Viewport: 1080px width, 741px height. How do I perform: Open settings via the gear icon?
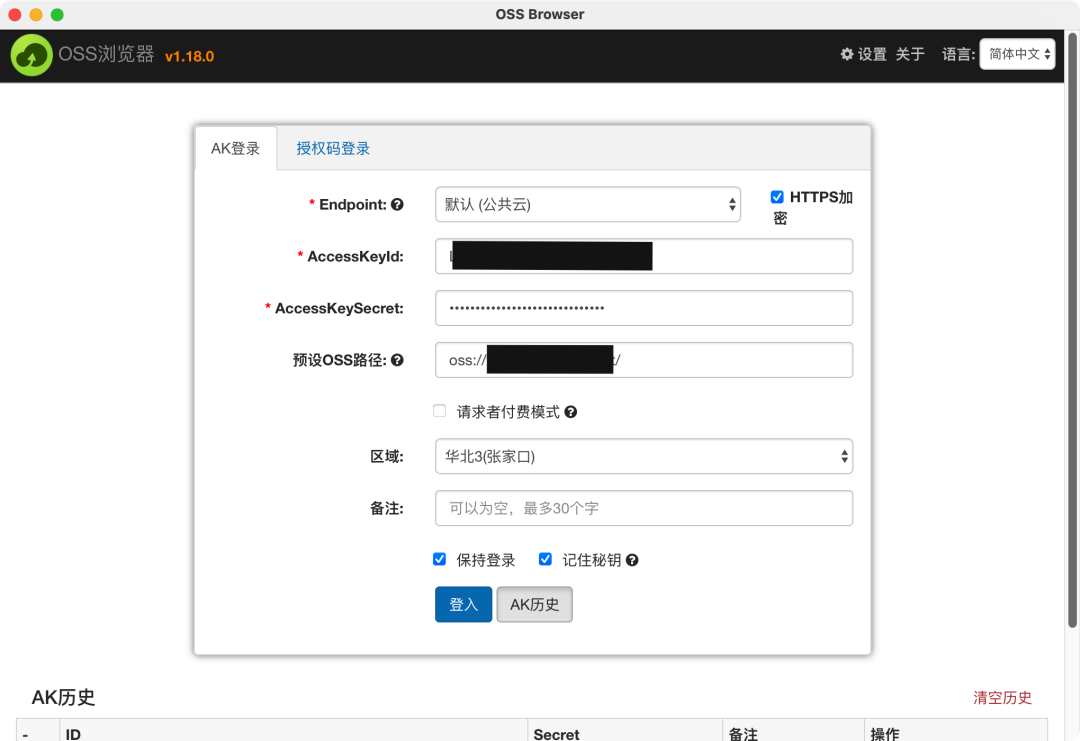click(x=847, y=54)
